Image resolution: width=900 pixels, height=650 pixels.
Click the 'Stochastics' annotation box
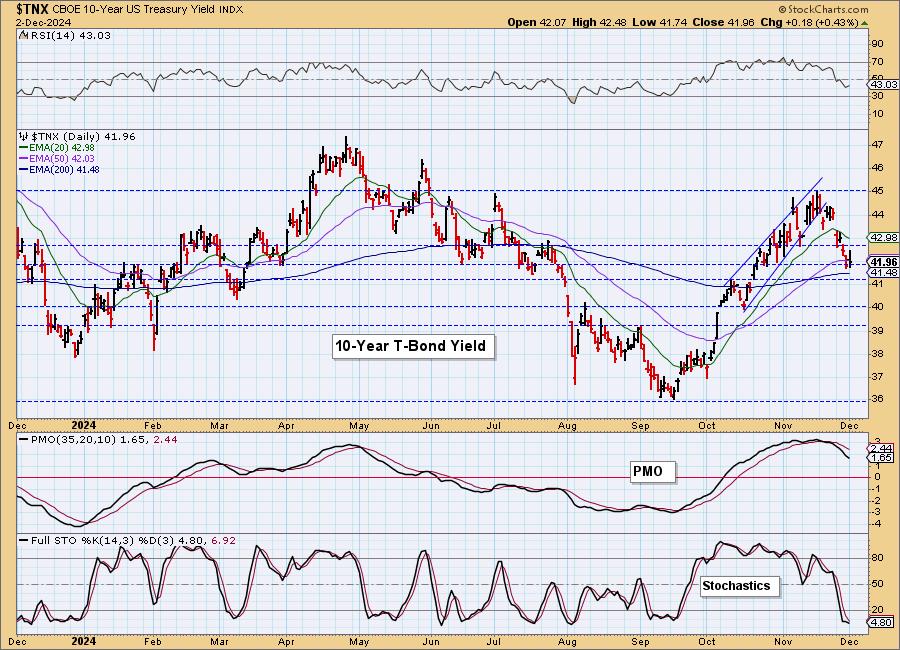tap(739, 586)
